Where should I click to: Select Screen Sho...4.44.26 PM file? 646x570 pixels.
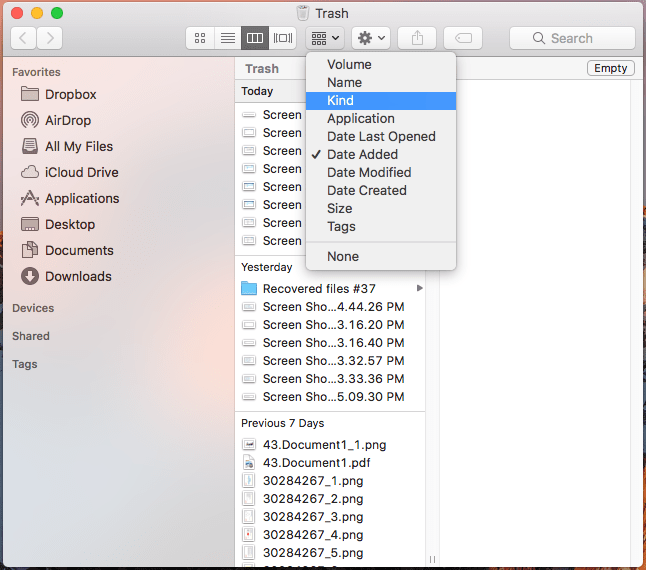tap(332, 307)
